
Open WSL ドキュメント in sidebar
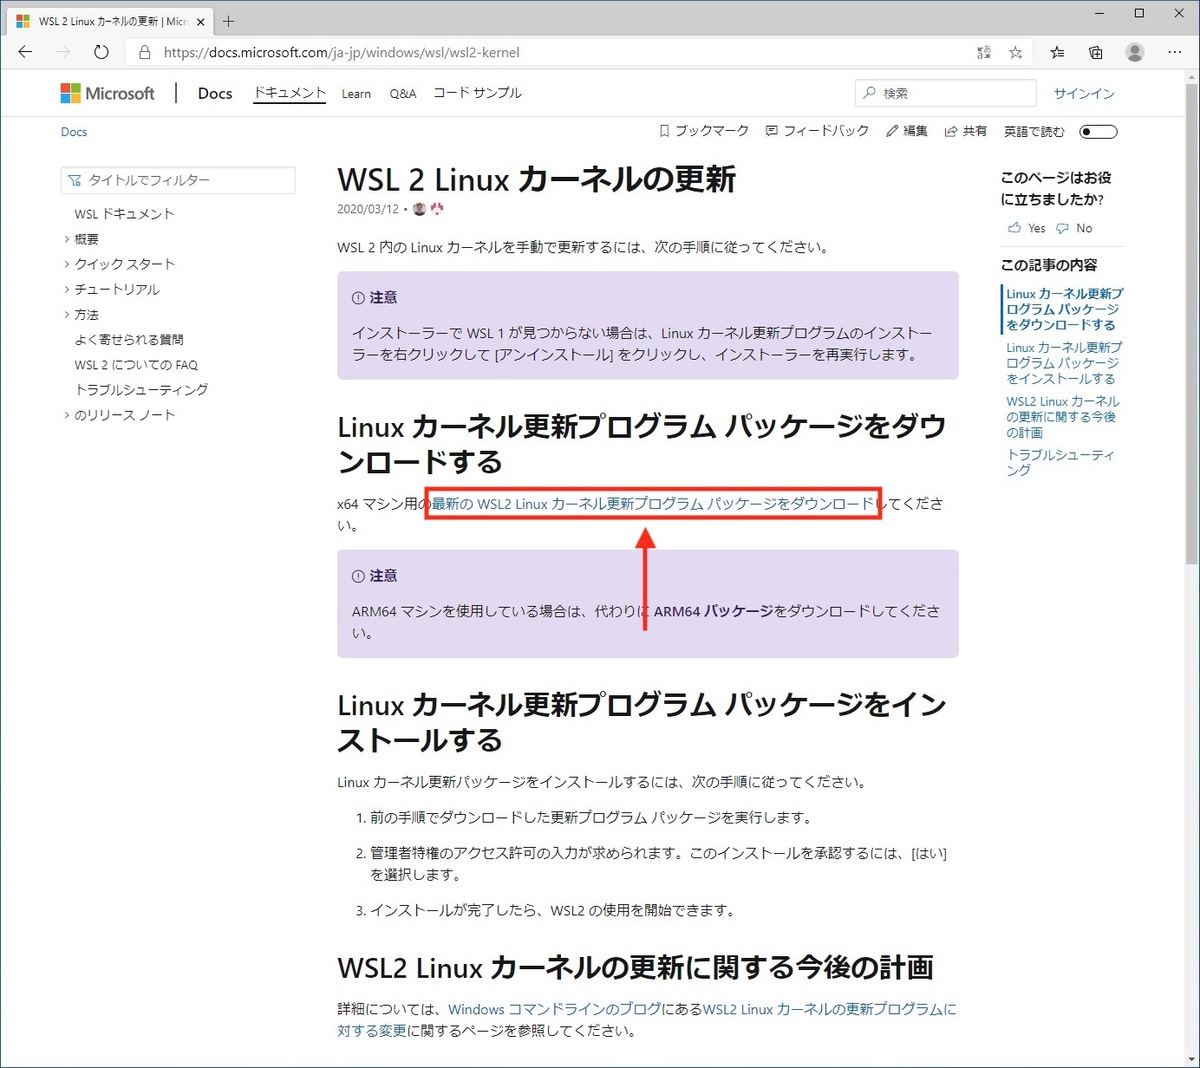coord(124,214)
